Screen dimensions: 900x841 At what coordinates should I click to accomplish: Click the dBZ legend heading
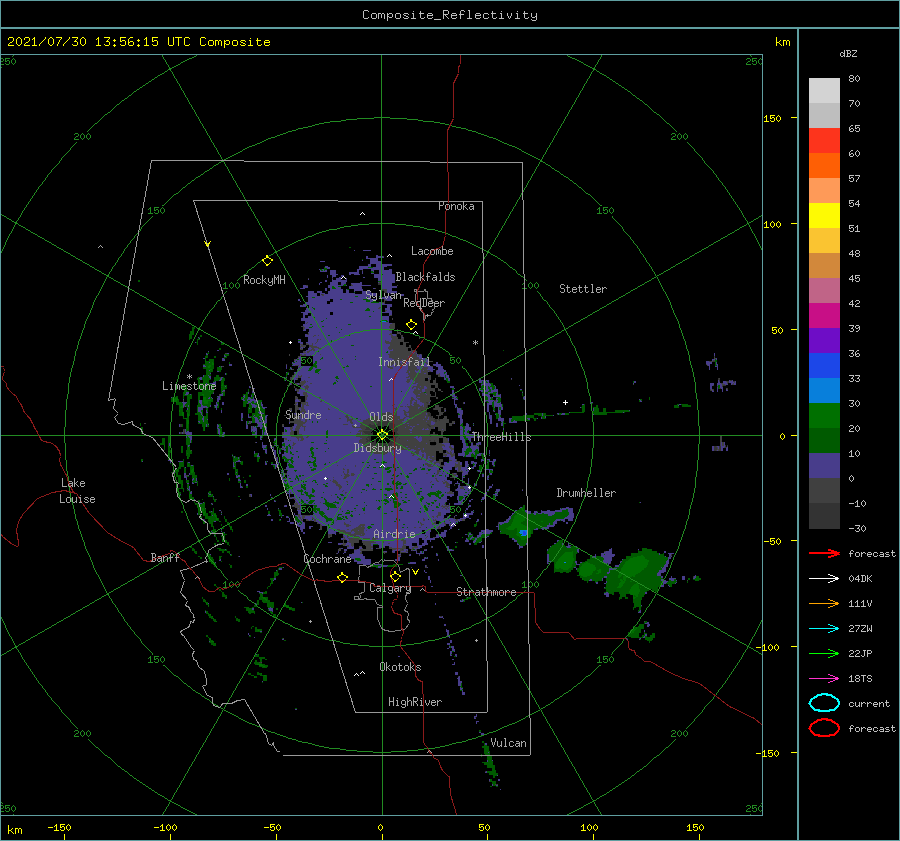pos(848,53)
